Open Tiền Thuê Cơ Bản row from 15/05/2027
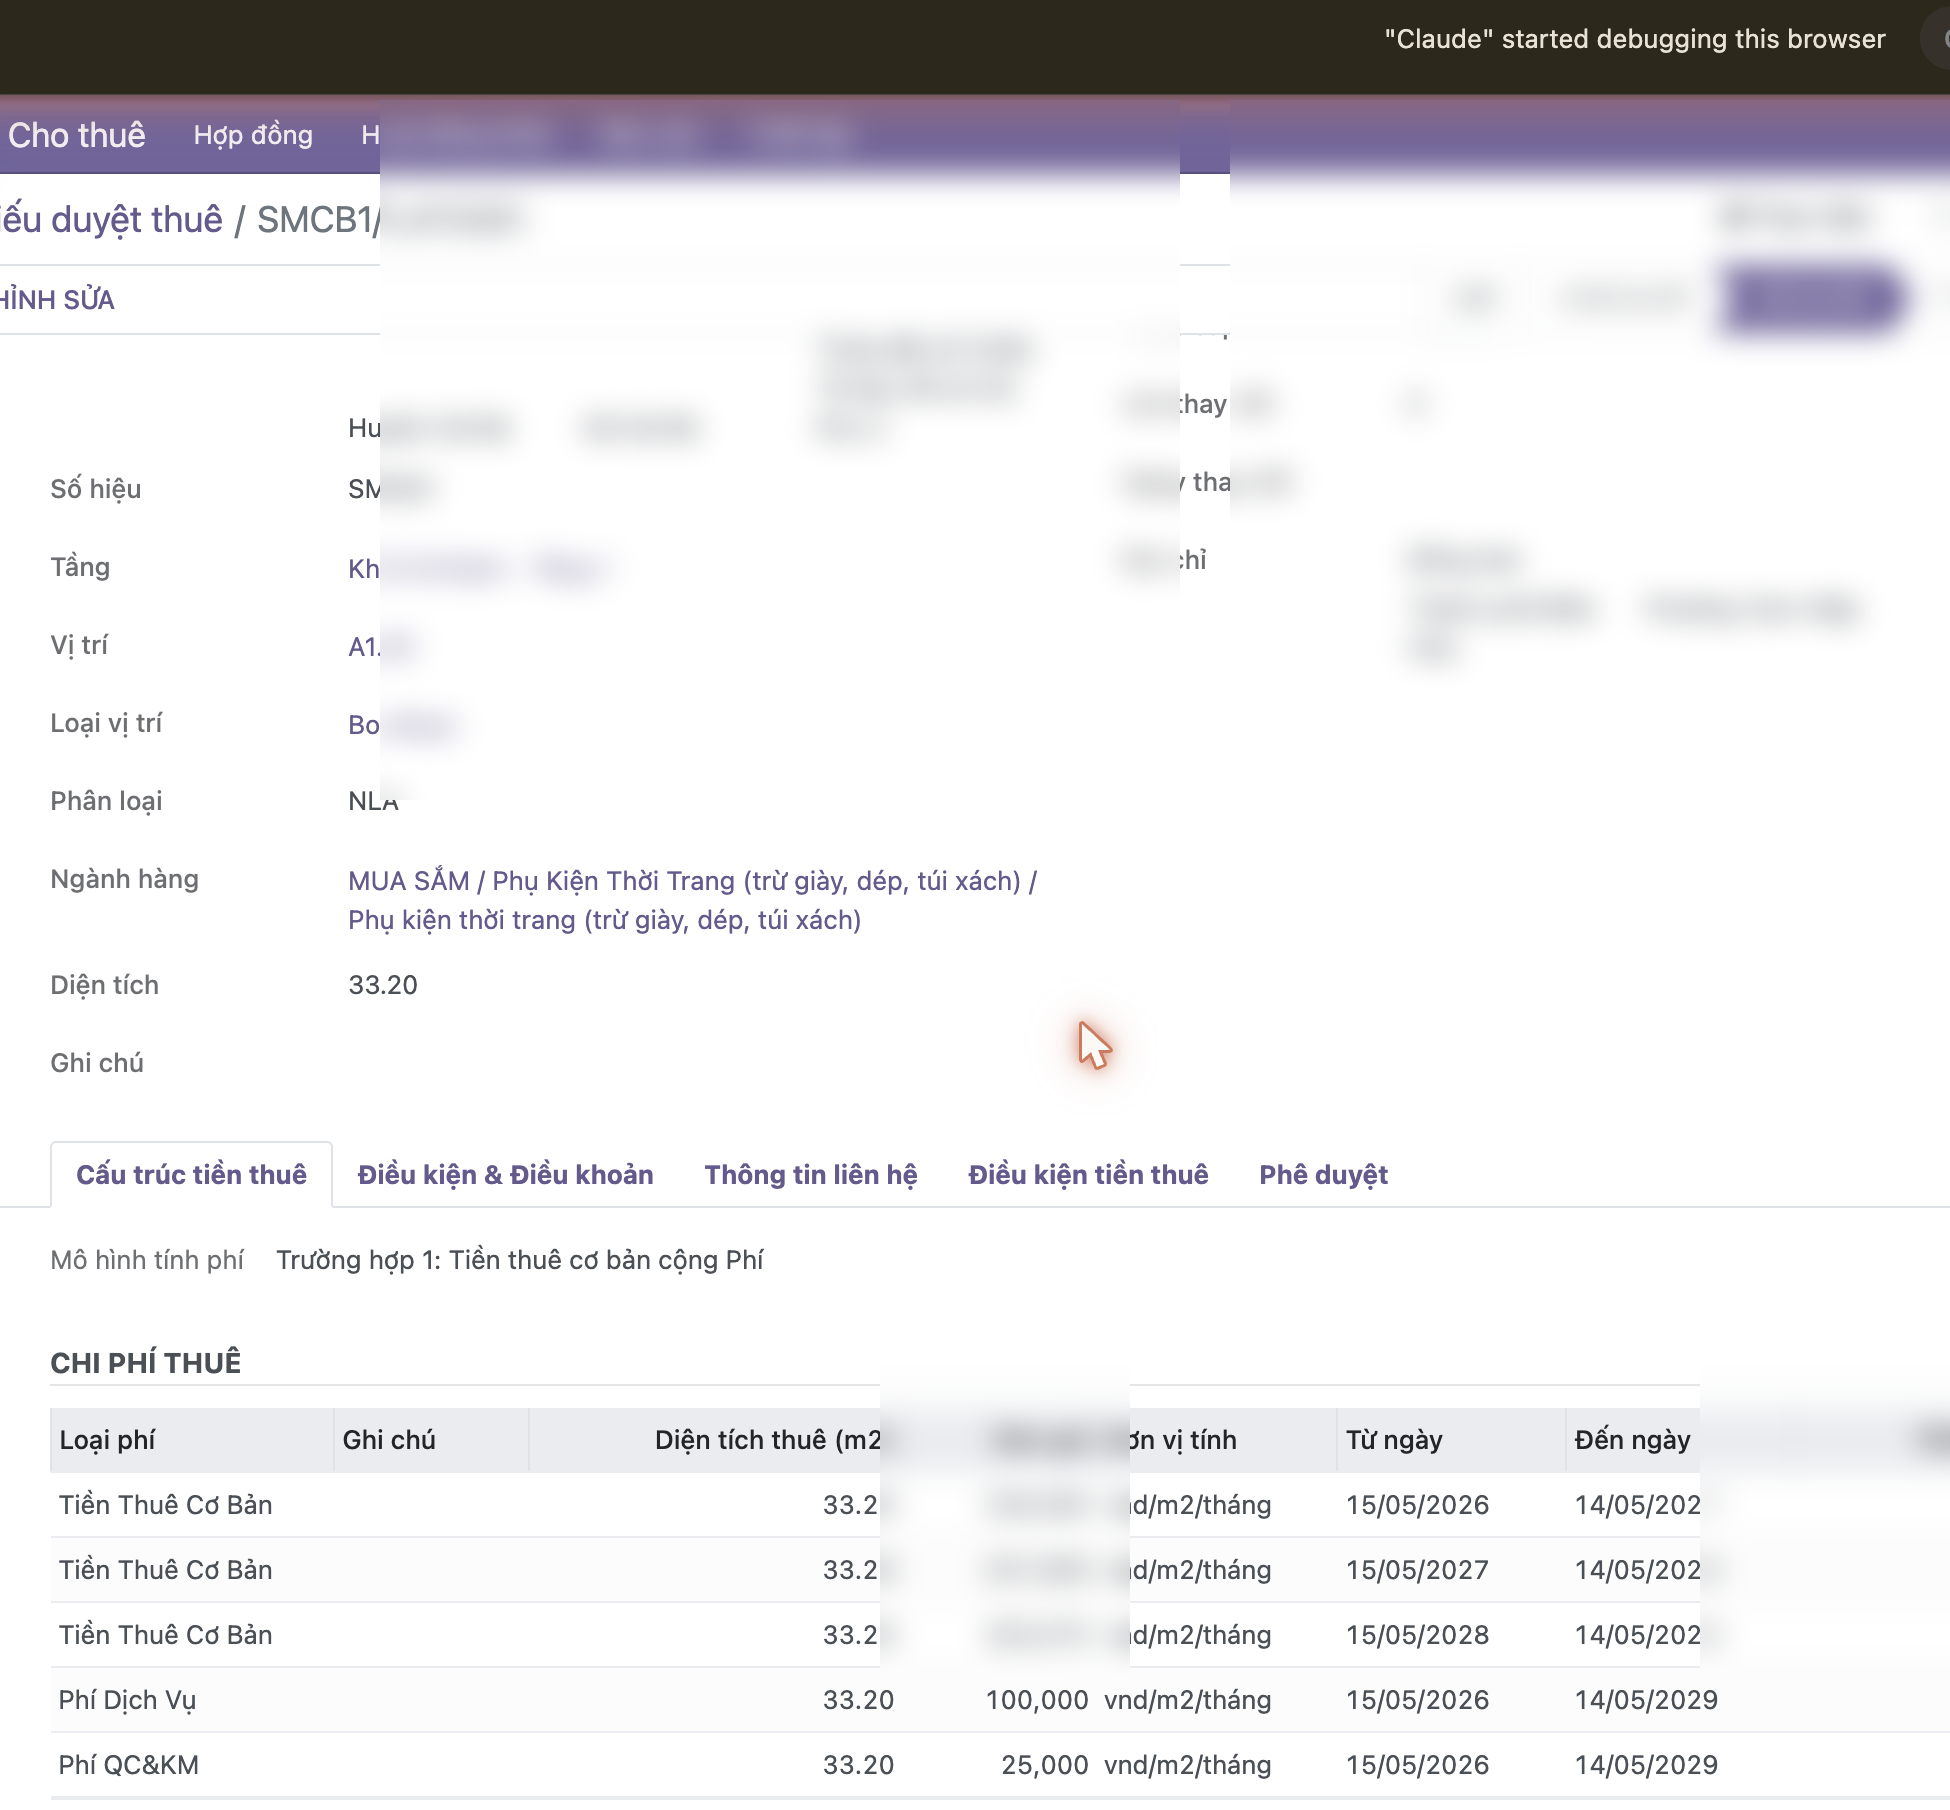Viewport: 1950px width, 1810px height. point(1000,1570)
